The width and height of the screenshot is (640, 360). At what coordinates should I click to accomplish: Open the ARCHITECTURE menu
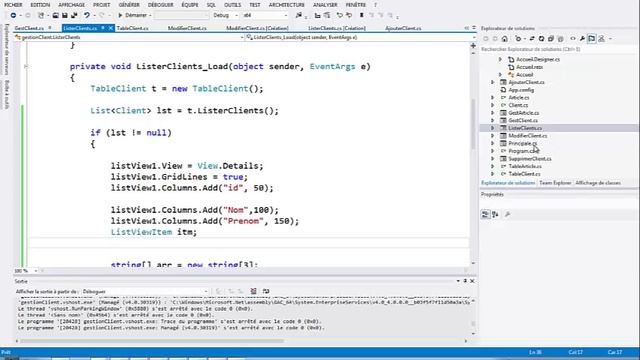coord(287,5)
